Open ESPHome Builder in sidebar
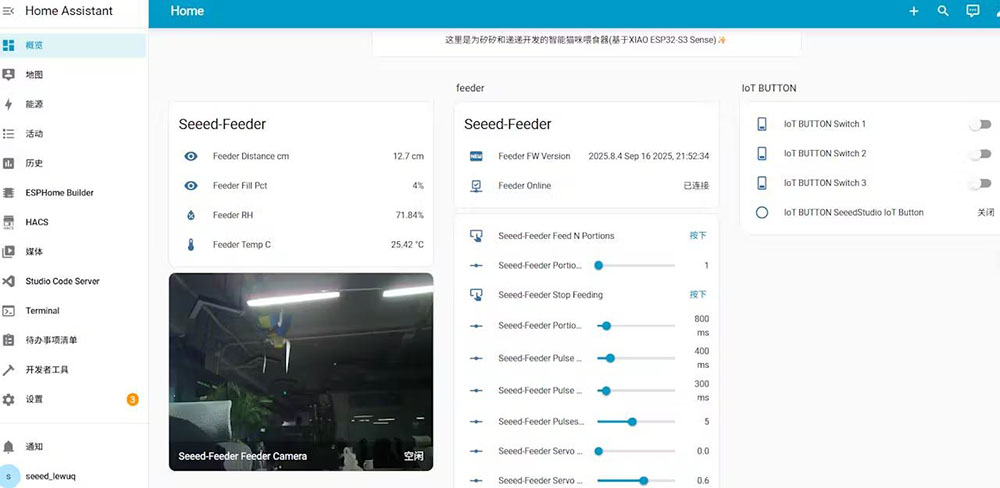Screen dimensions: 1000x488 [60, 193]
